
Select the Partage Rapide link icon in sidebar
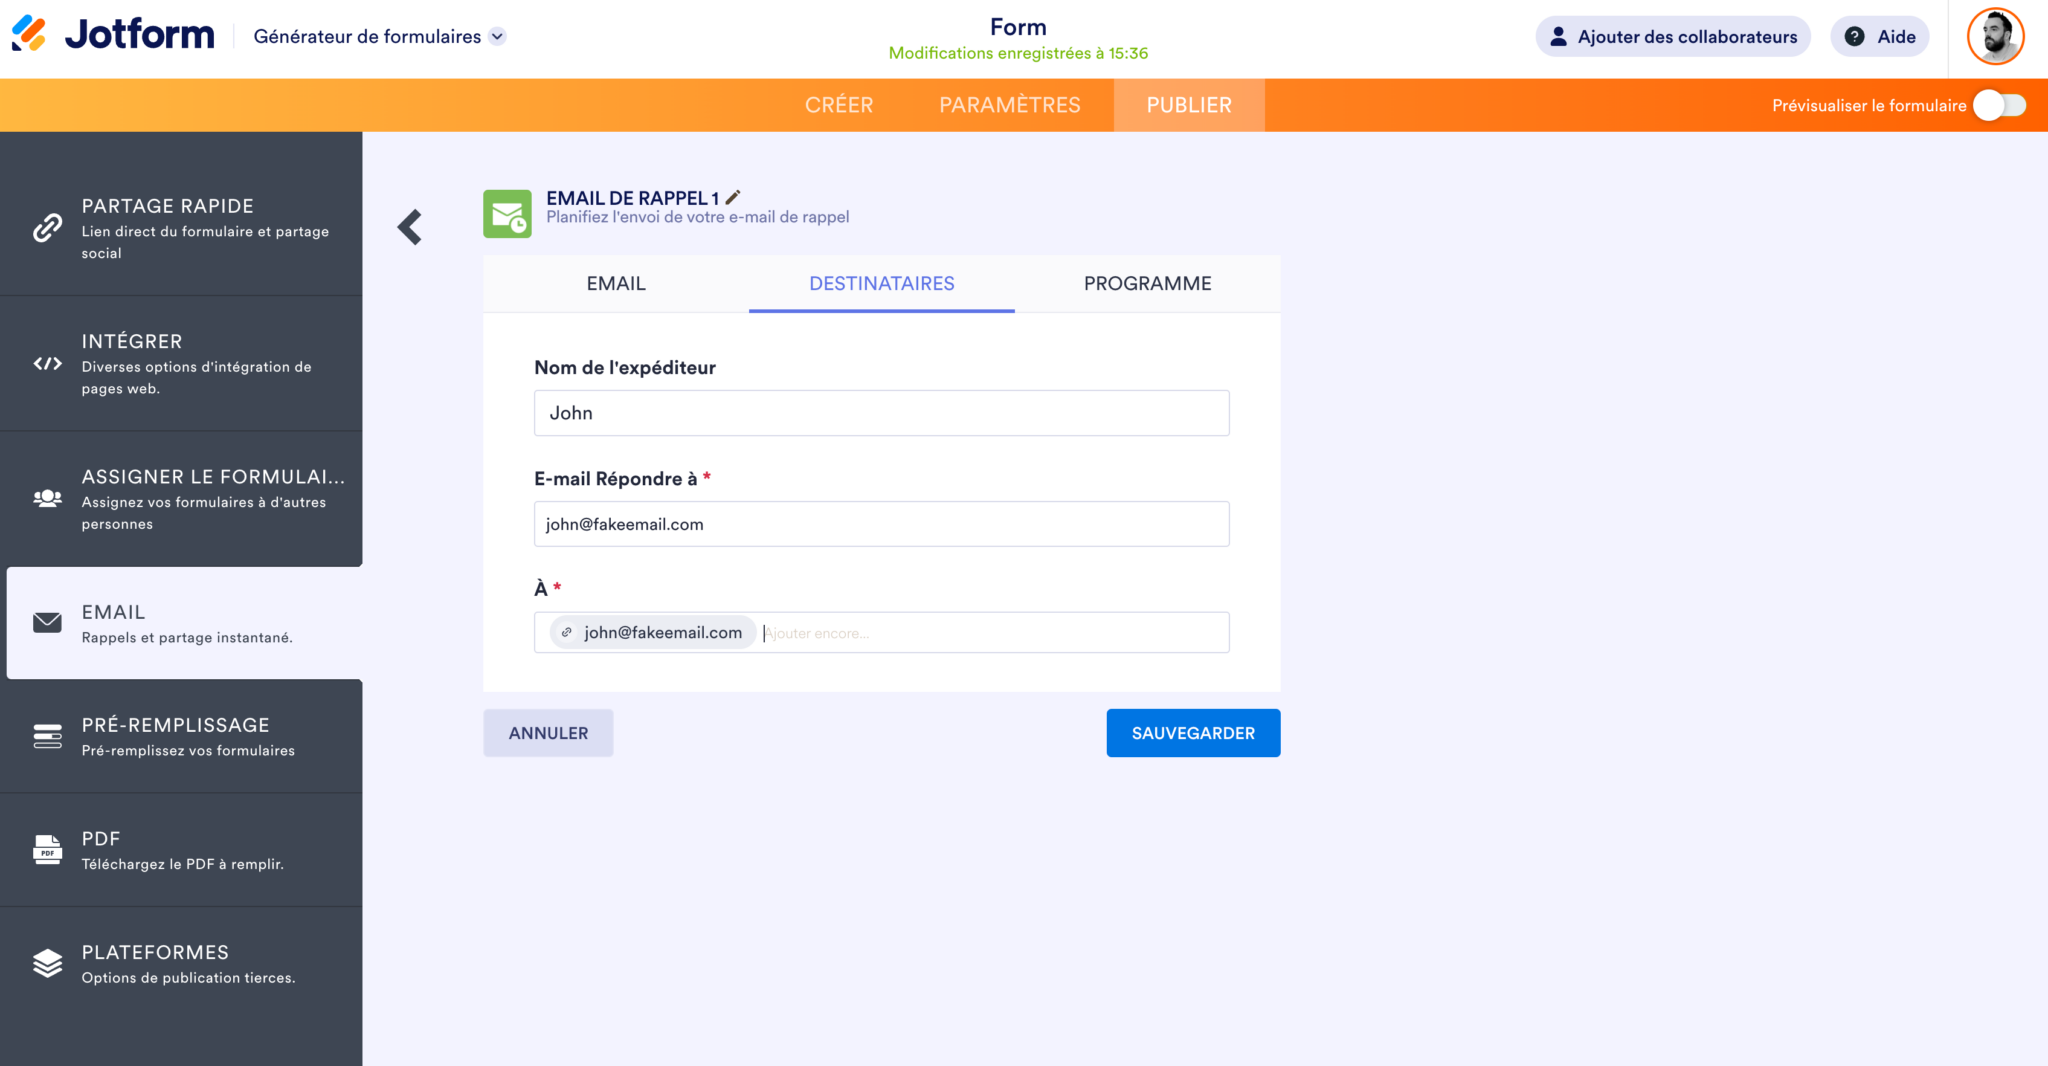tap(47, 227)
